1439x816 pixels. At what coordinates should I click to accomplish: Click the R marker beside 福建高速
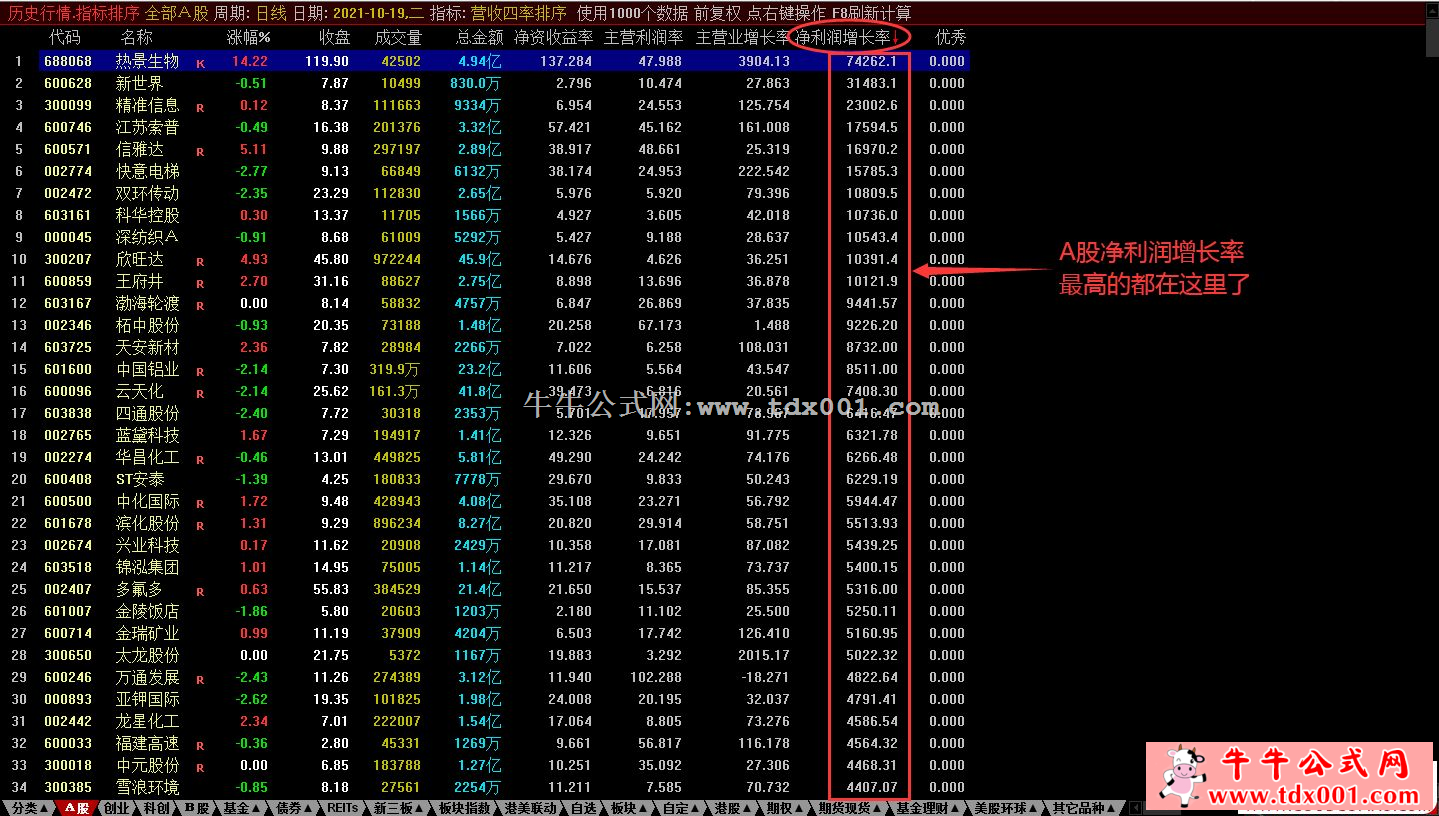point(200,746)
